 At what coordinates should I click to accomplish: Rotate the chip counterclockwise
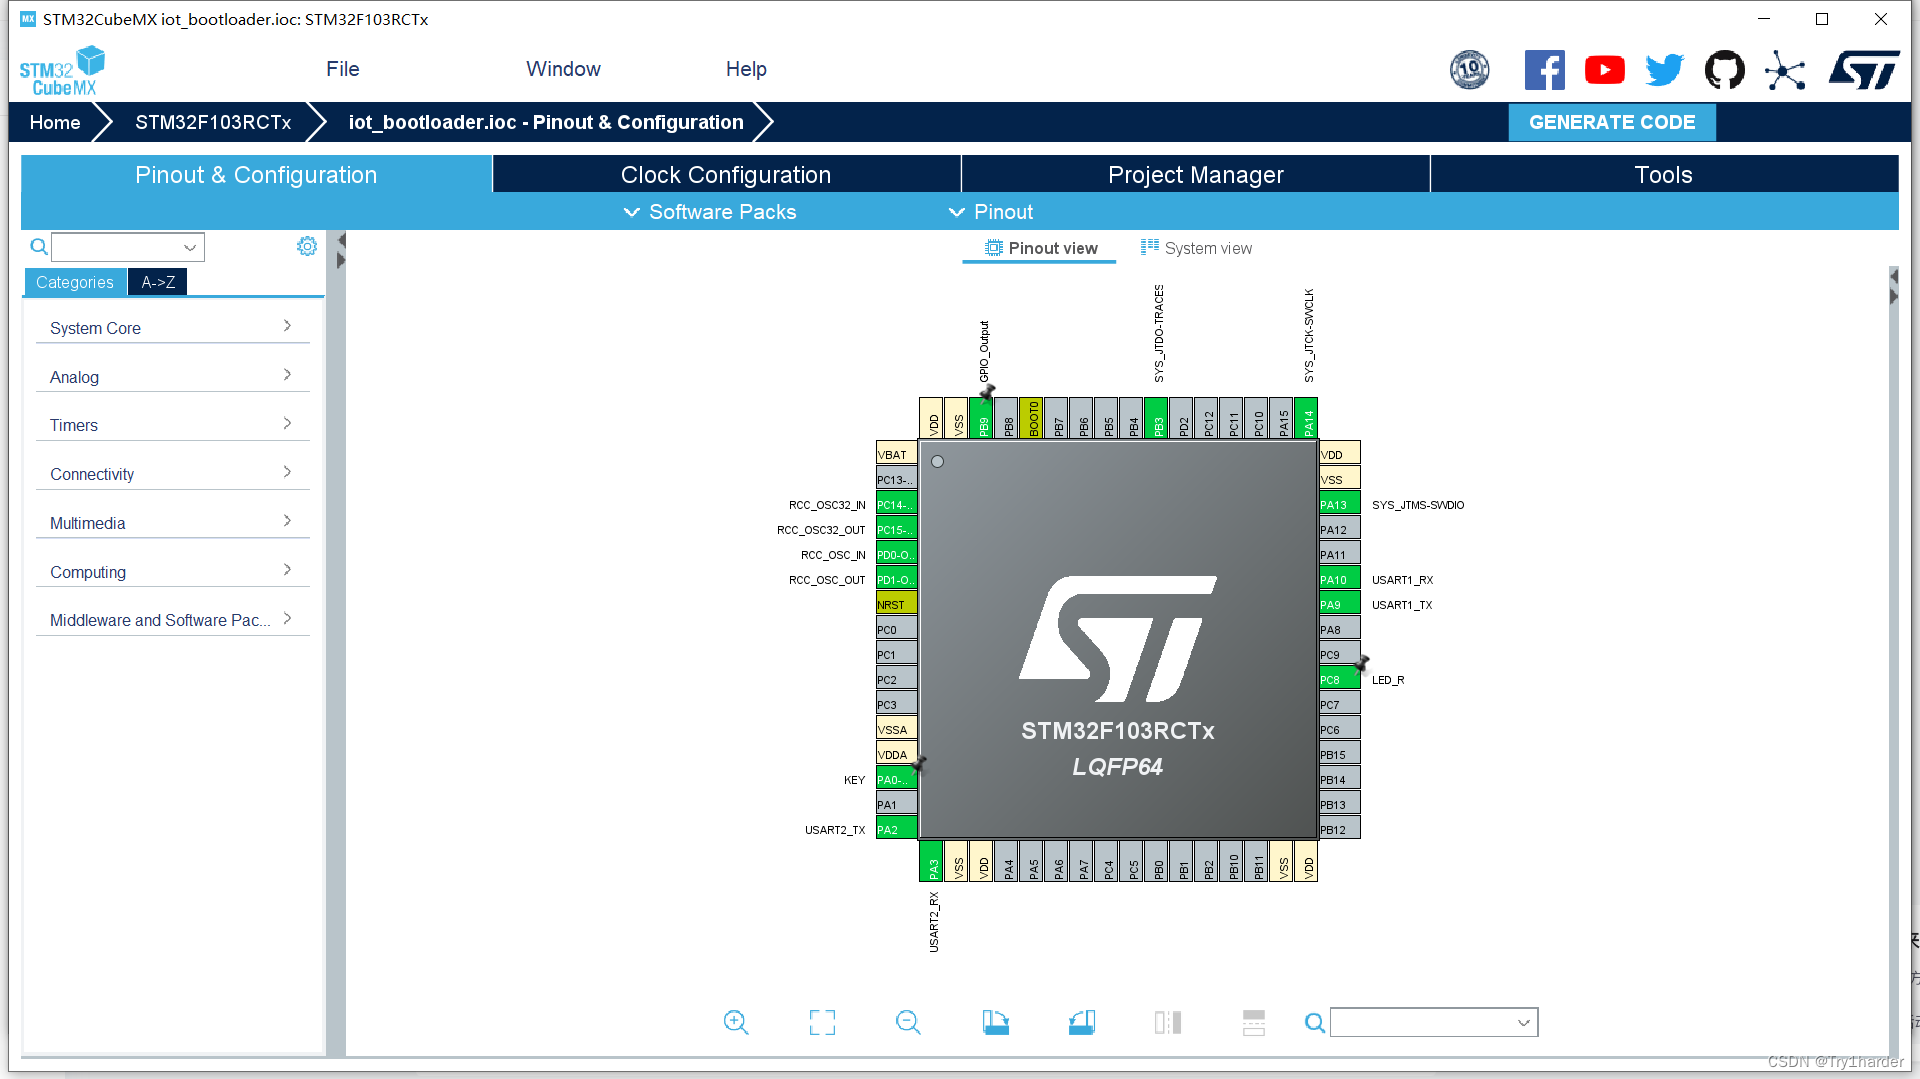1081,1022
